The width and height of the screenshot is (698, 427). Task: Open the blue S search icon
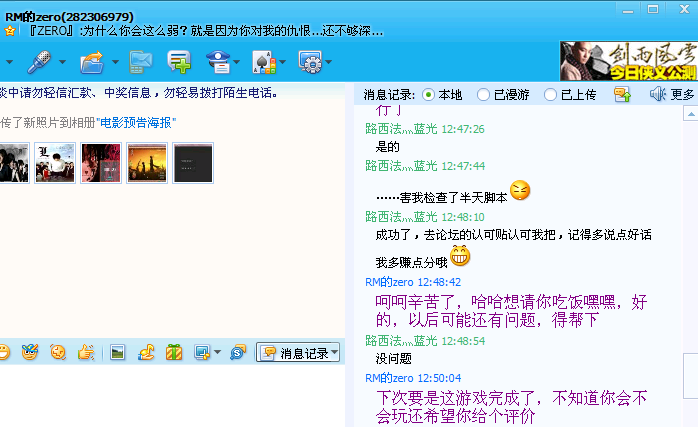coord(238,352)
